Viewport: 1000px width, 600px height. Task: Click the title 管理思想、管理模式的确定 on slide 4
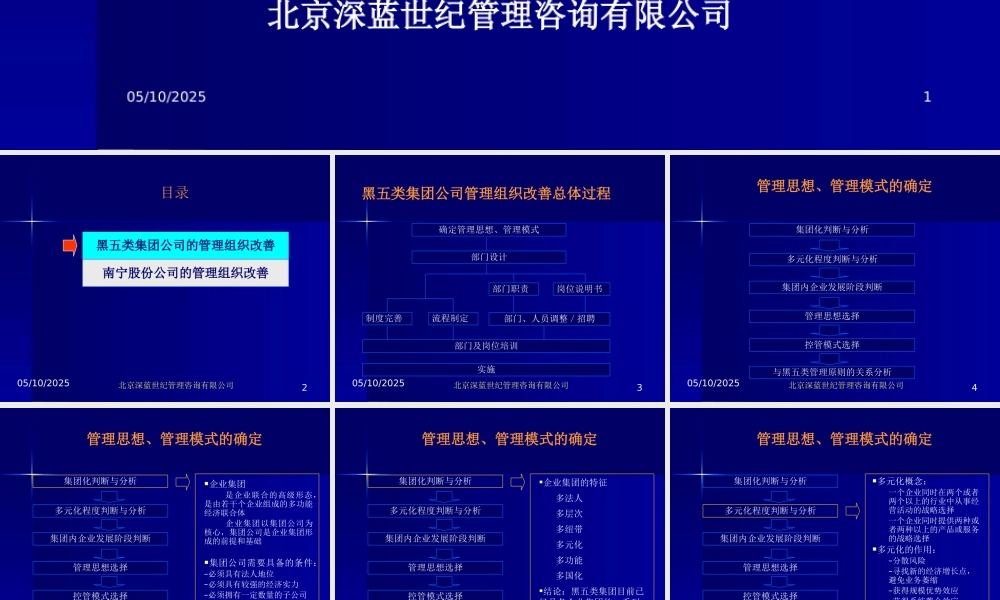point(844,186)
